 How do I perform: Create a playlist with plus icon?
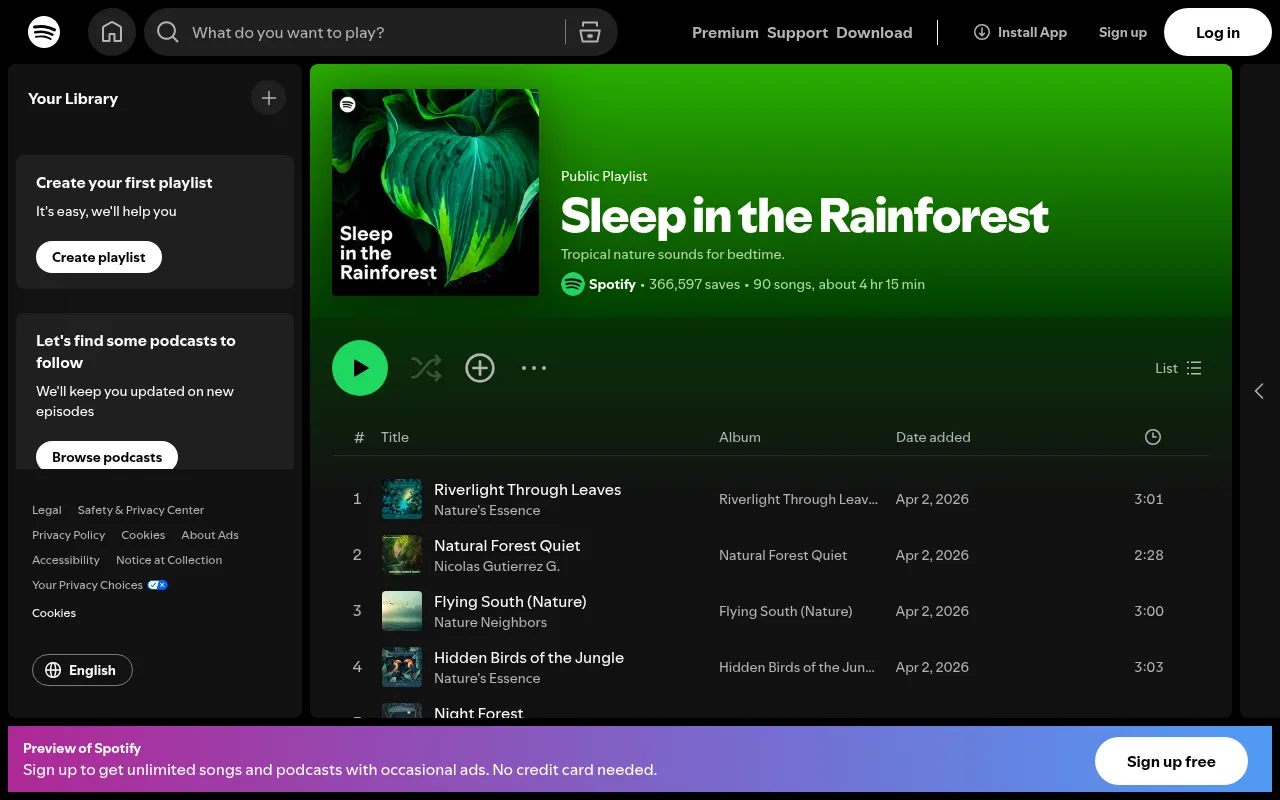[268, 98]
